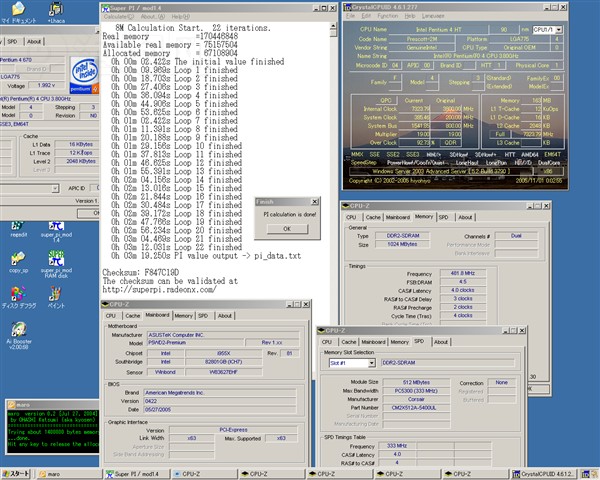
Task: Click the P5WD2-Premium model field
Action: tap(195, 343)
